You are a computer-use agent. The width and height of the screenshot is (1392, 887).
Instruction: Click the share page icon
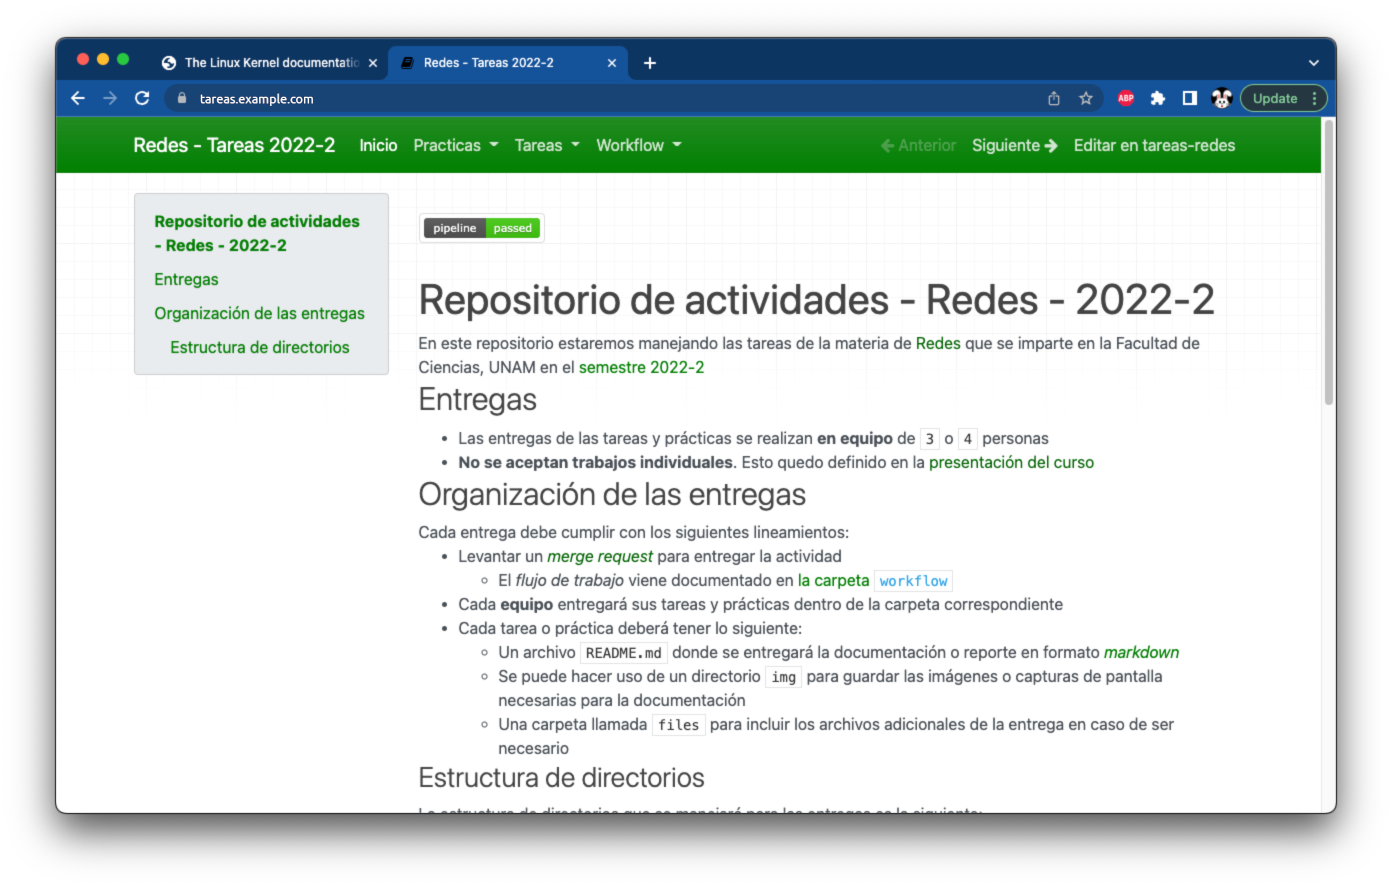click(1053, 98)
